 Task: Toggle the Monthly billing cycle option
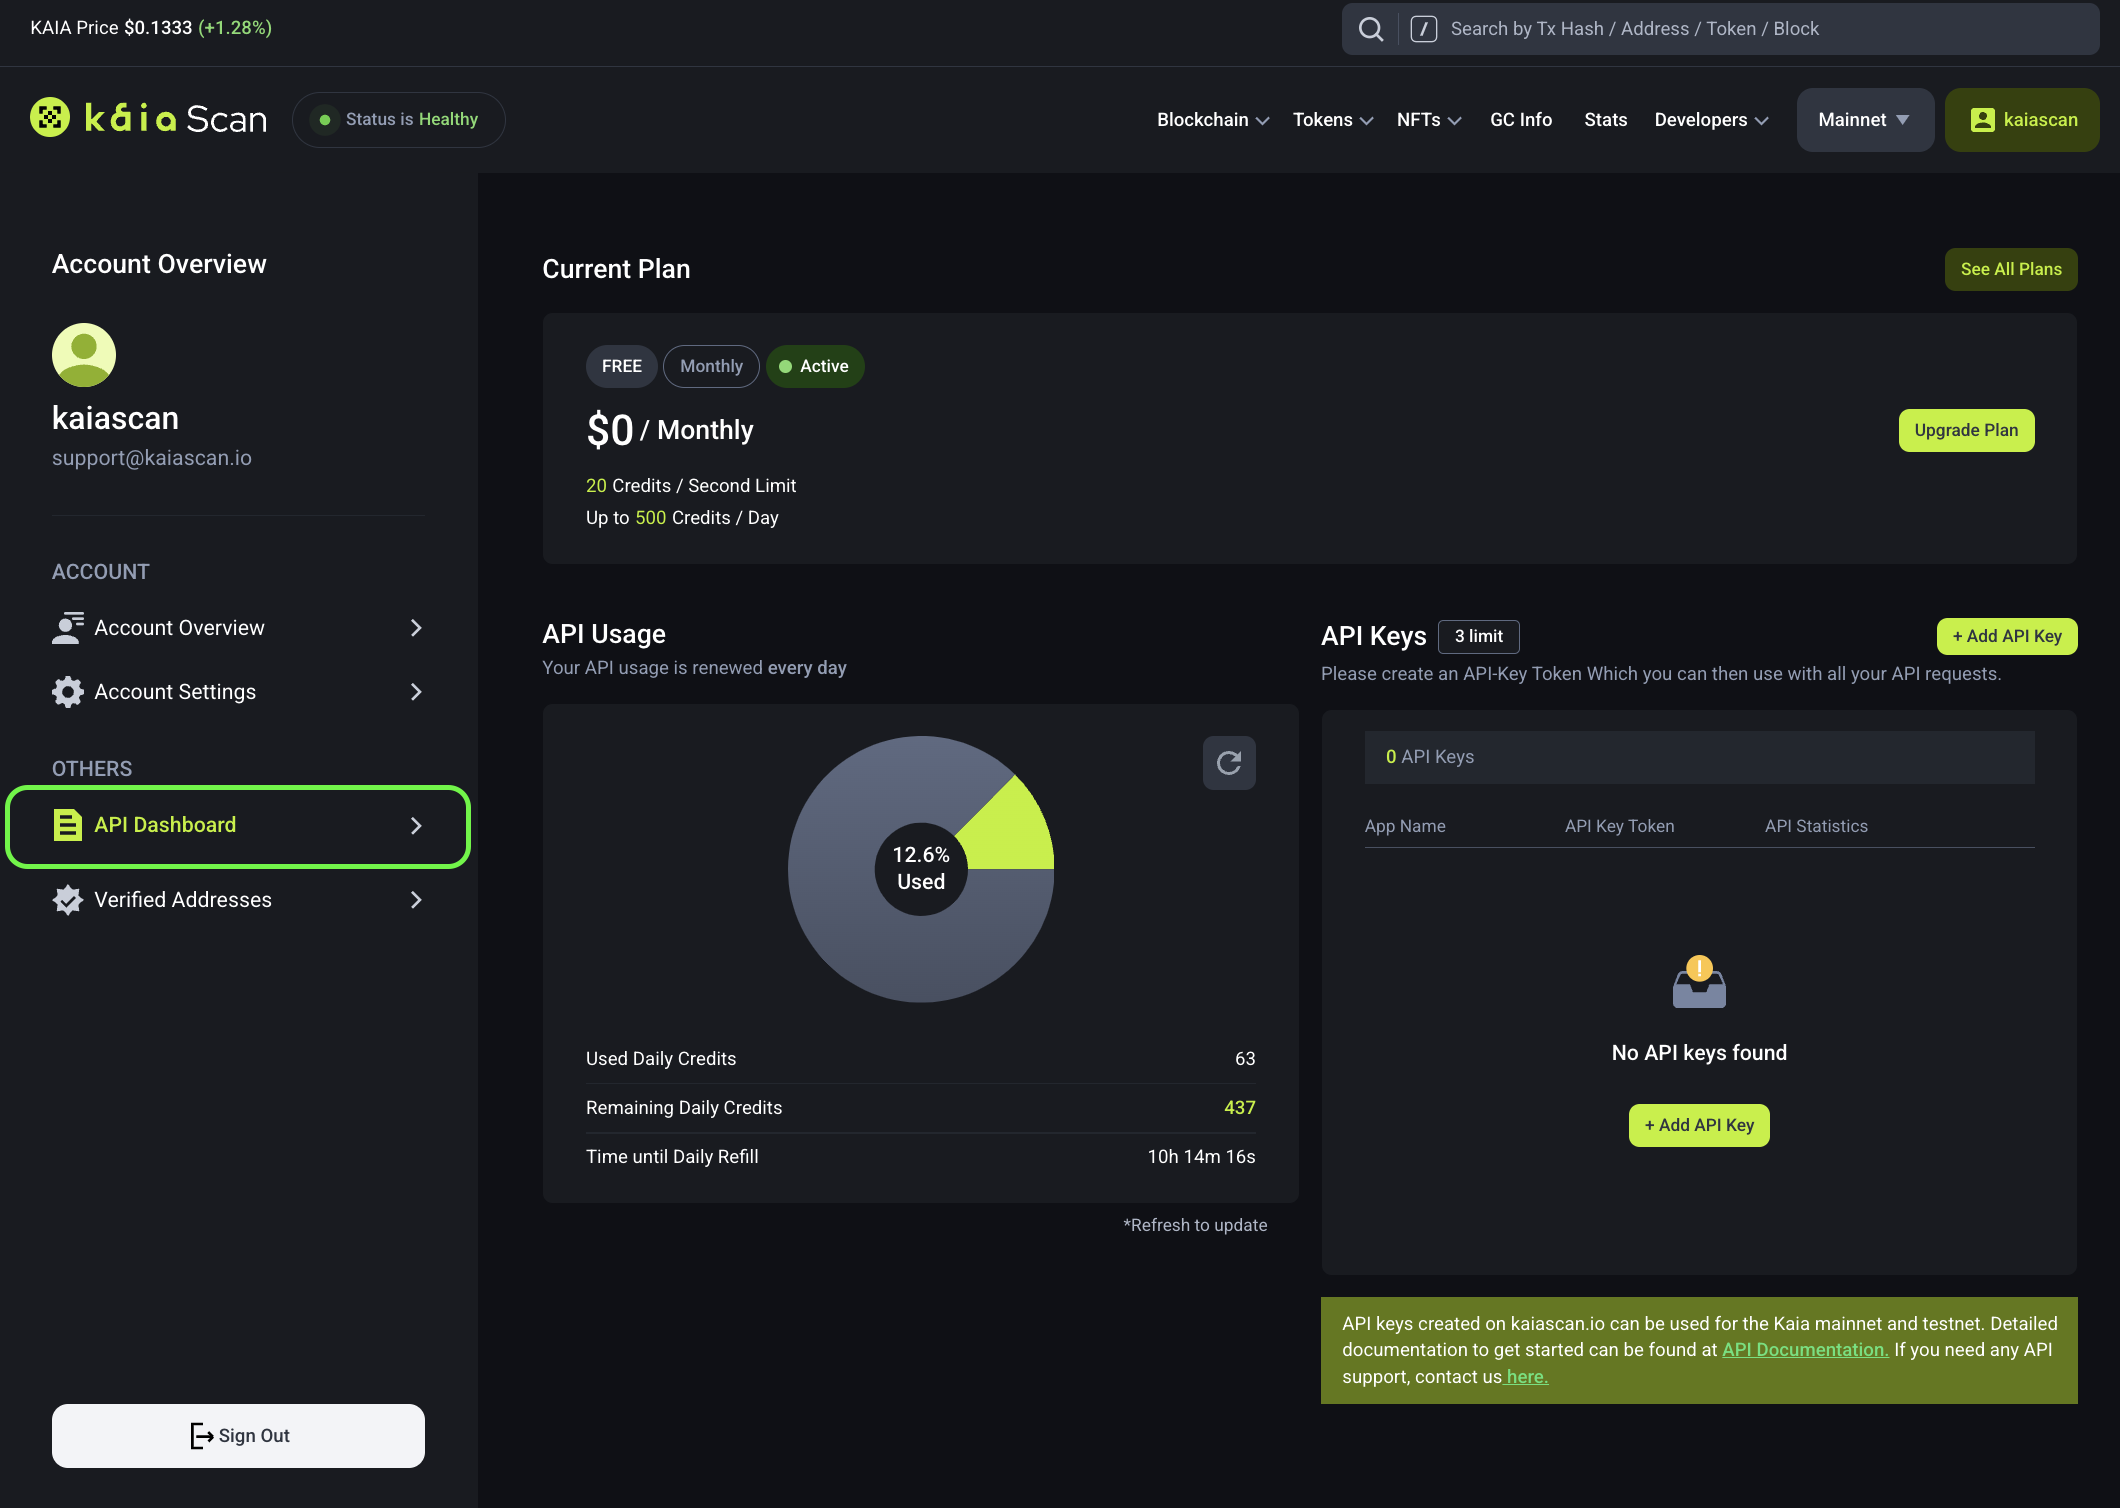pos(712,366)
